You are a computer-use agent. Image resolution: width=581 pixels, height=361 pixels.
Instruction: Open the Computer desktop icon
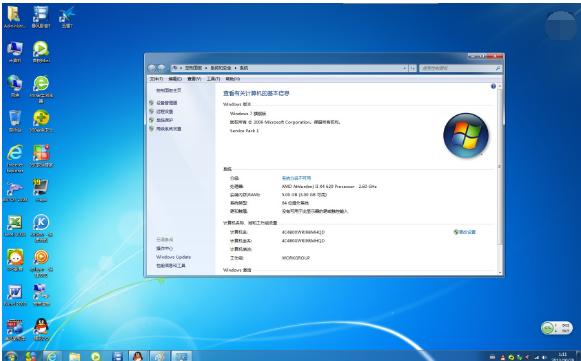click(15, 52)
